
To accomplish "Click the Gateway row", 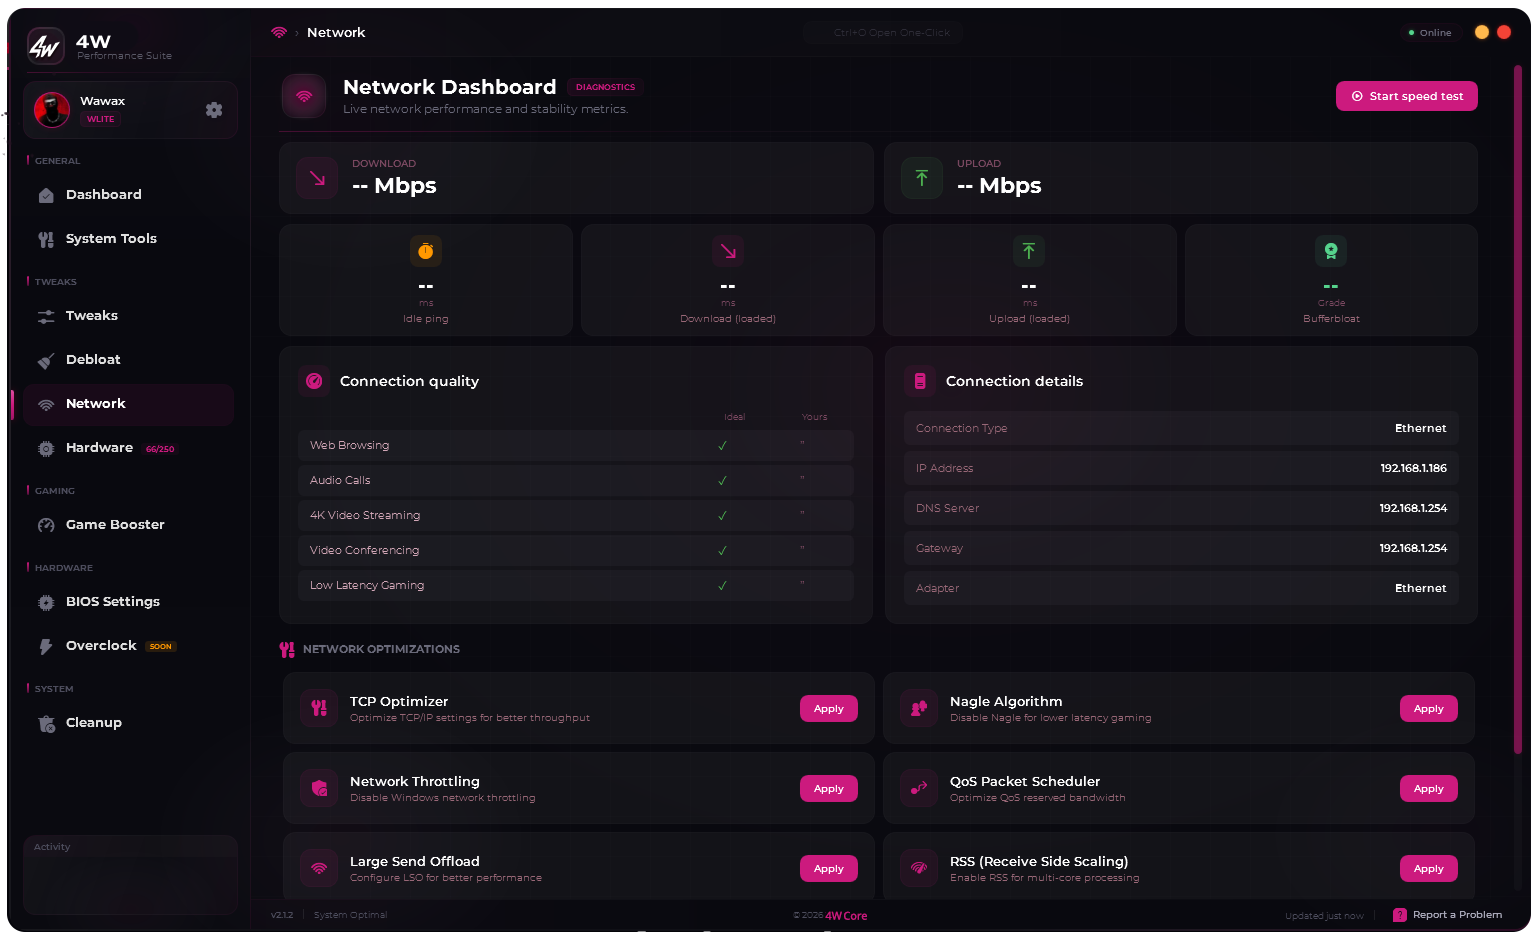I will point(1181,548).
